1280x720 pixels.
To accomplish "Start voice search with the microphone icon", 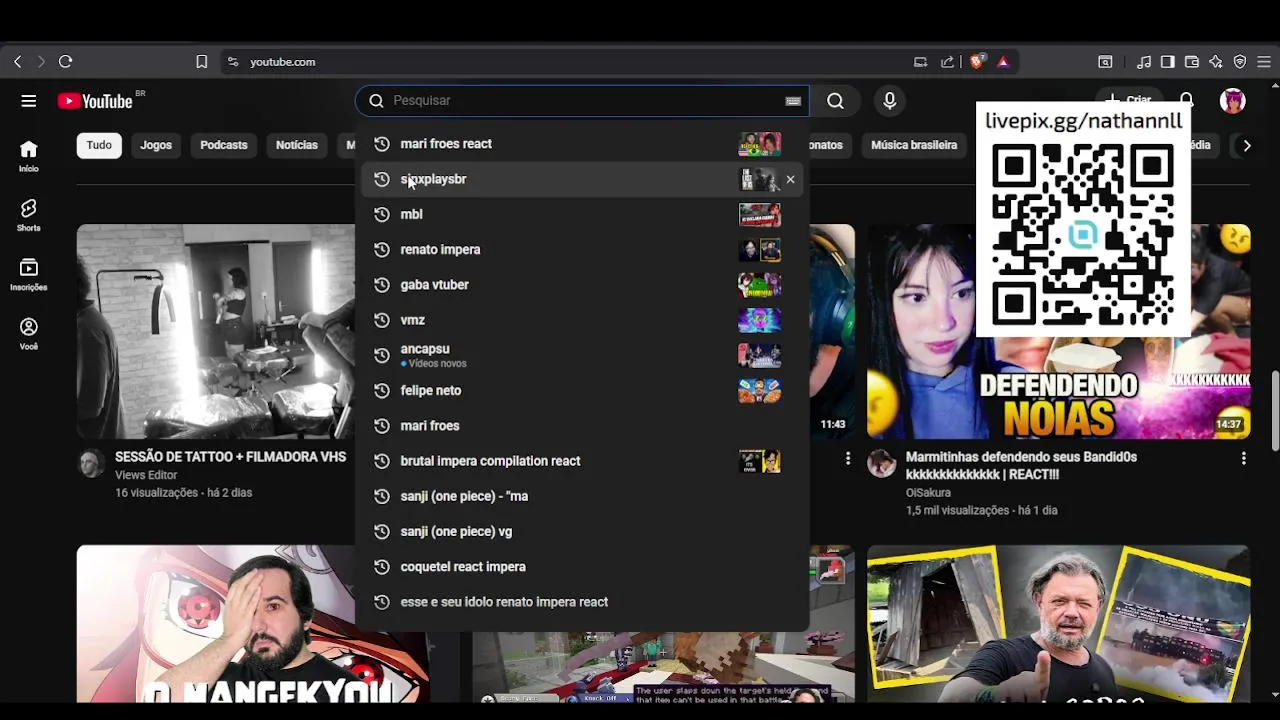I will coord(889,101).
